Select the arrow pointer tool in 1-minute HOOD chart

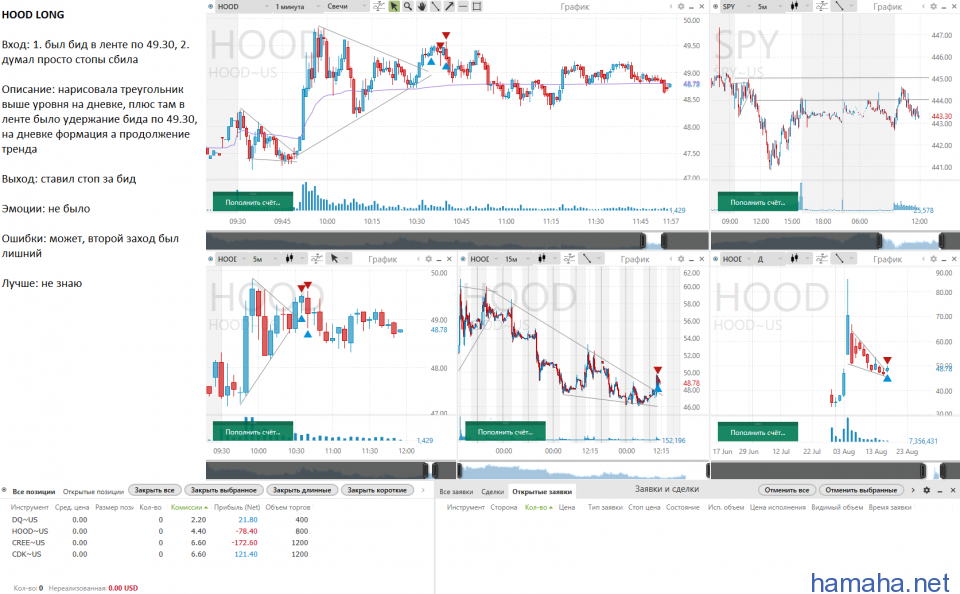(x=394, y=6)
